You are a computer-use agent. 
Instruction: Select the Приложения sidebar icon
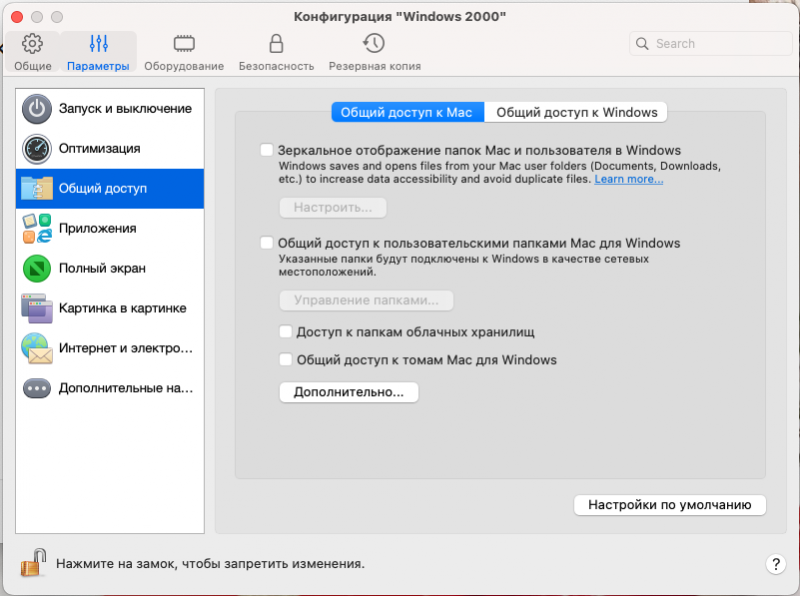coord(37,229)
